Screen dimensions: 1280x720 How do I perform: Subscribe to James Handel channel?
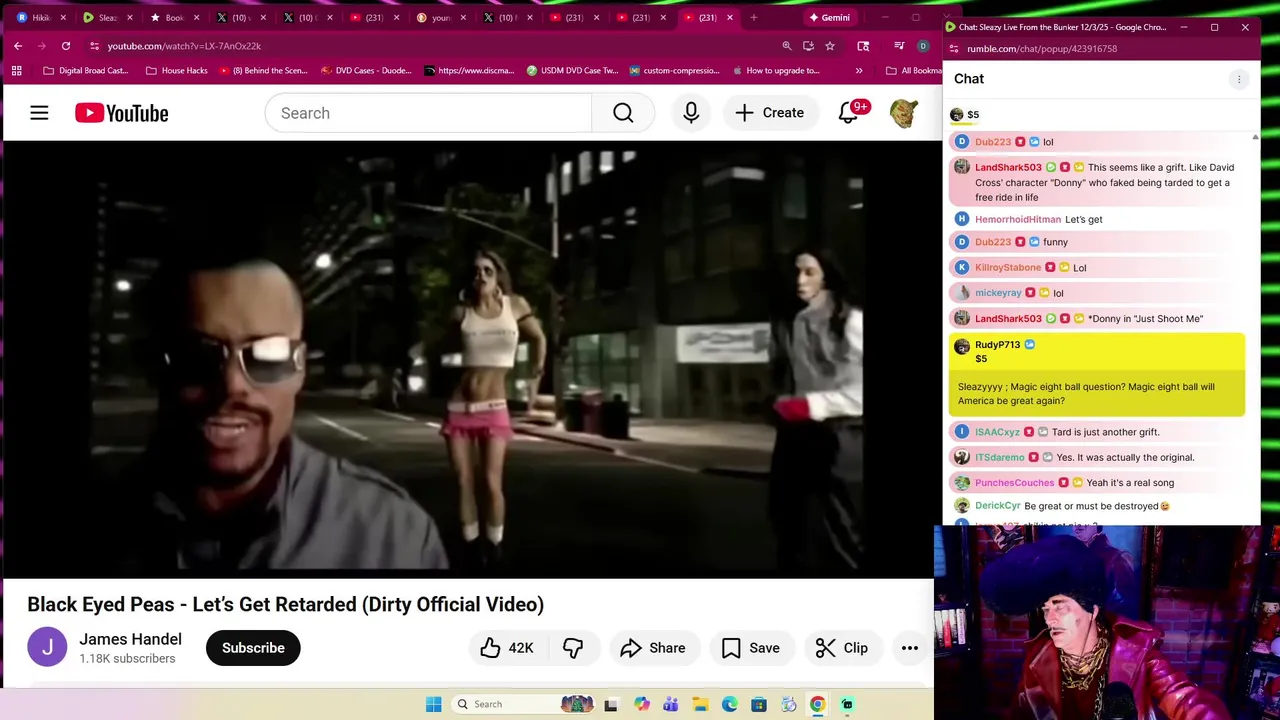[253, 648]
